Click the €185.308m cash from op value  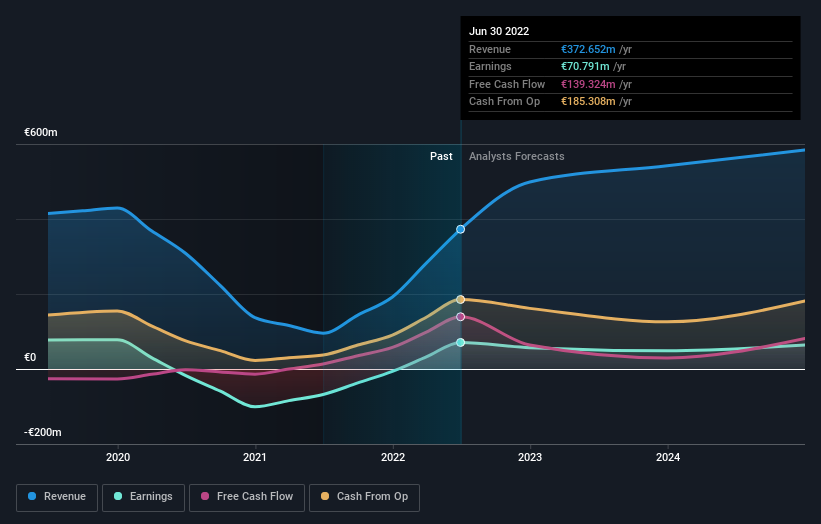(588, 102)
